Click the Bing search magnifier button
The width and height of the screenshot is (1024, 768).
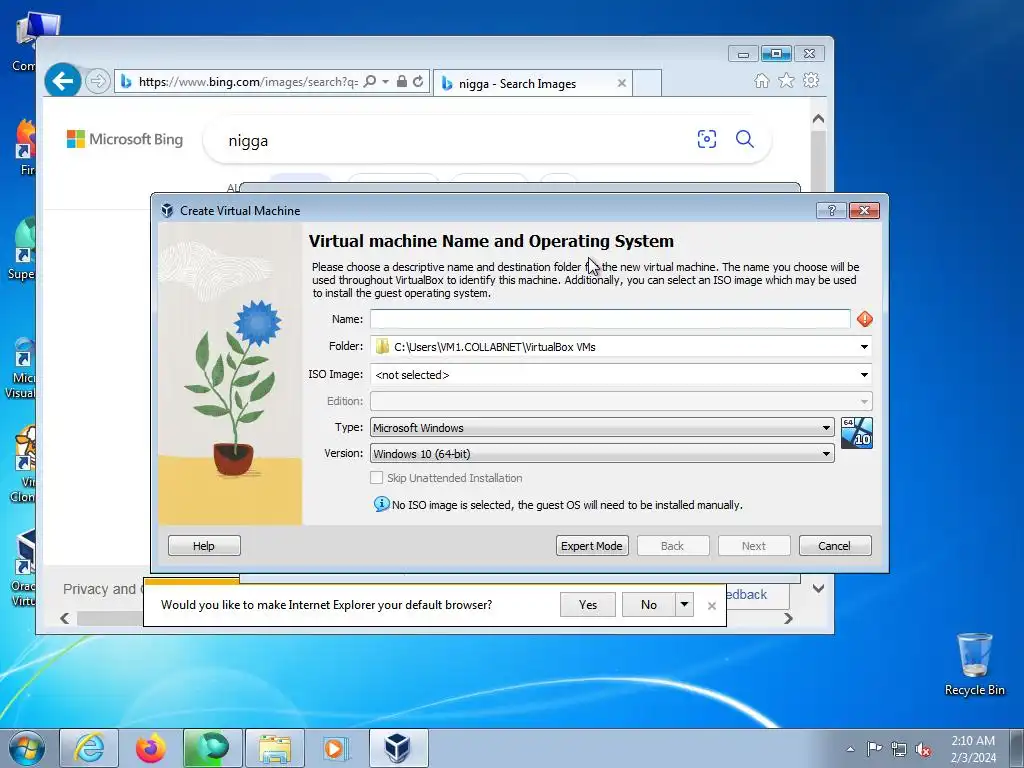(x=744, y=139)
